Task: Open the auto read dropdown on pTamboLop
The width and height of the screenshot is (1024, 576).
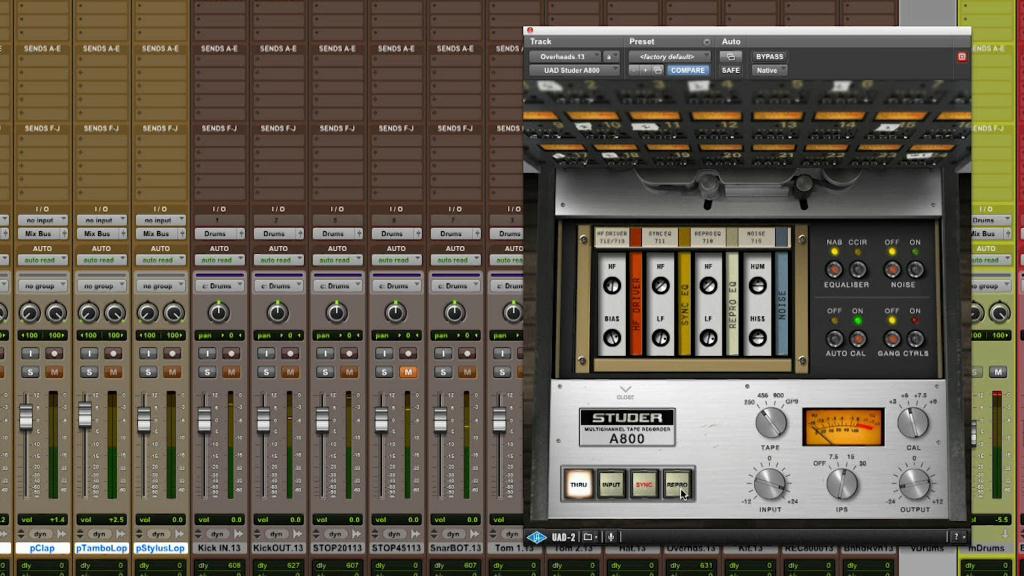Action: (x=101, y=260)
